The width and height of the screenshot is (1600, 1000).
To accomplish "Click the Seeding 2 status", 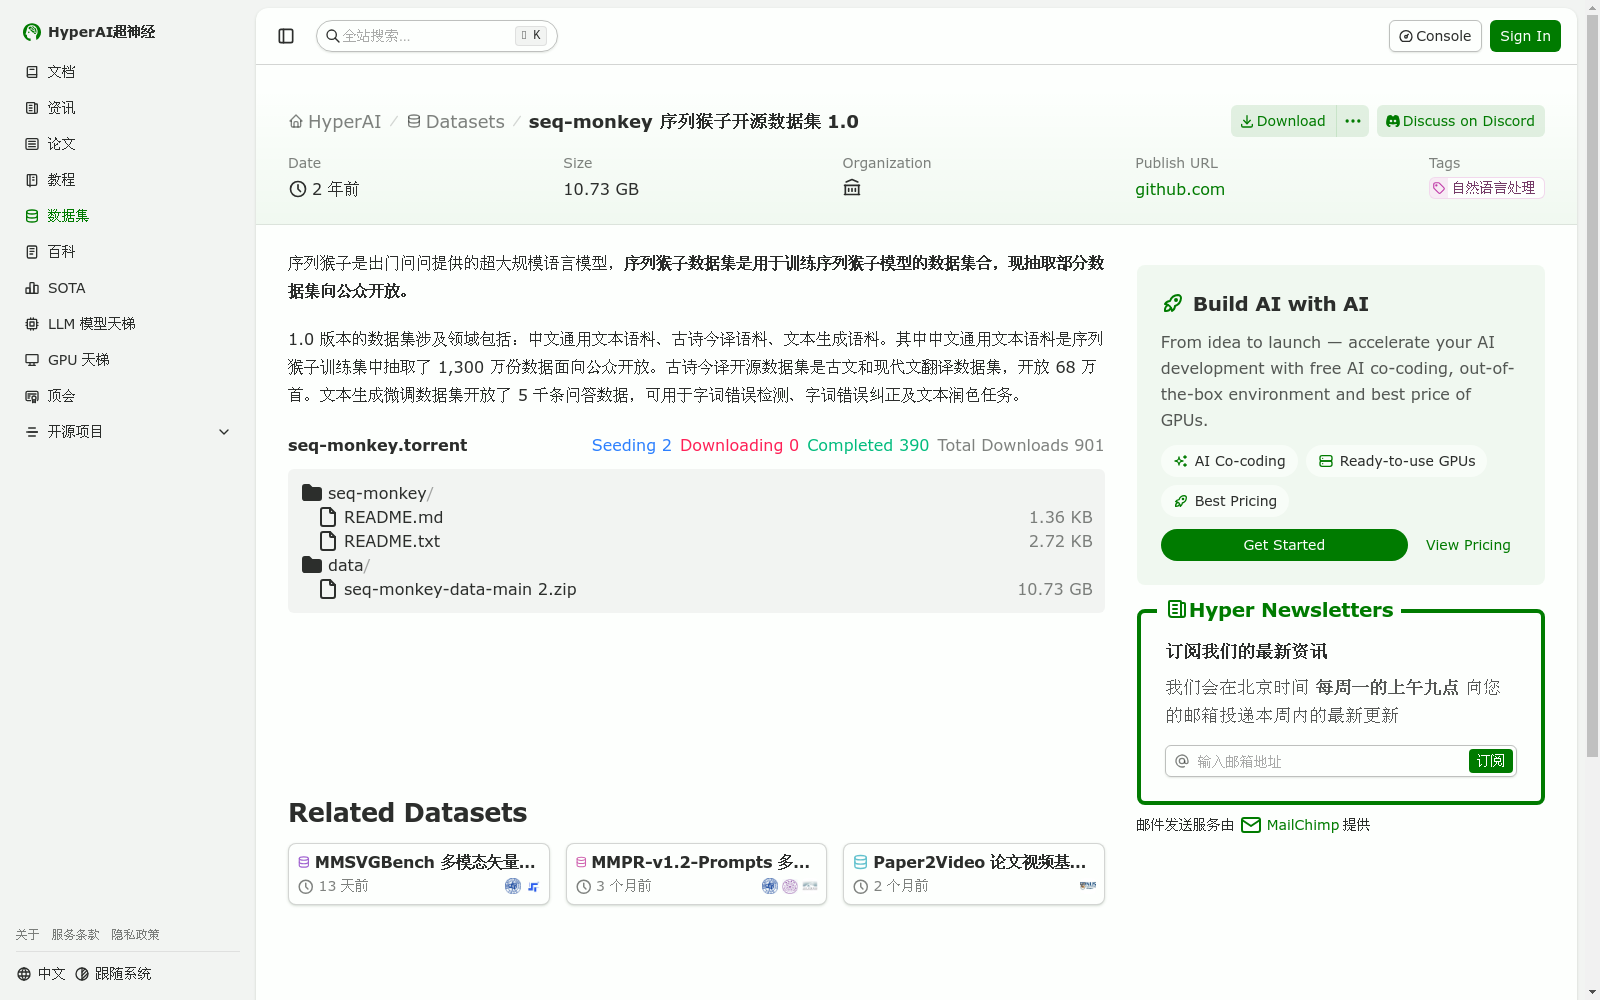I will [x=631, y=445].
